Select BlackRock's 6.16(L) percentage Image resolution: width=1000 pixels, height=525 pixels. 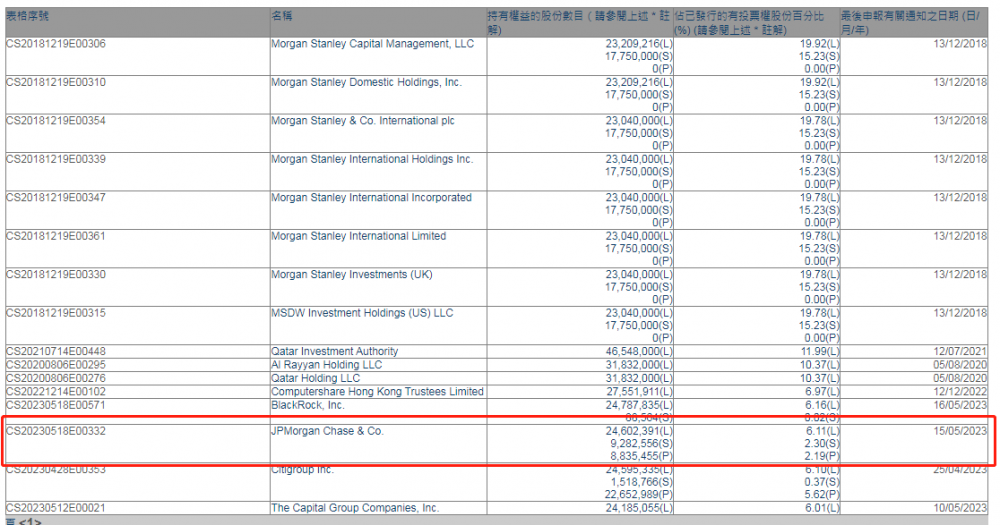[x=823, y=405]
